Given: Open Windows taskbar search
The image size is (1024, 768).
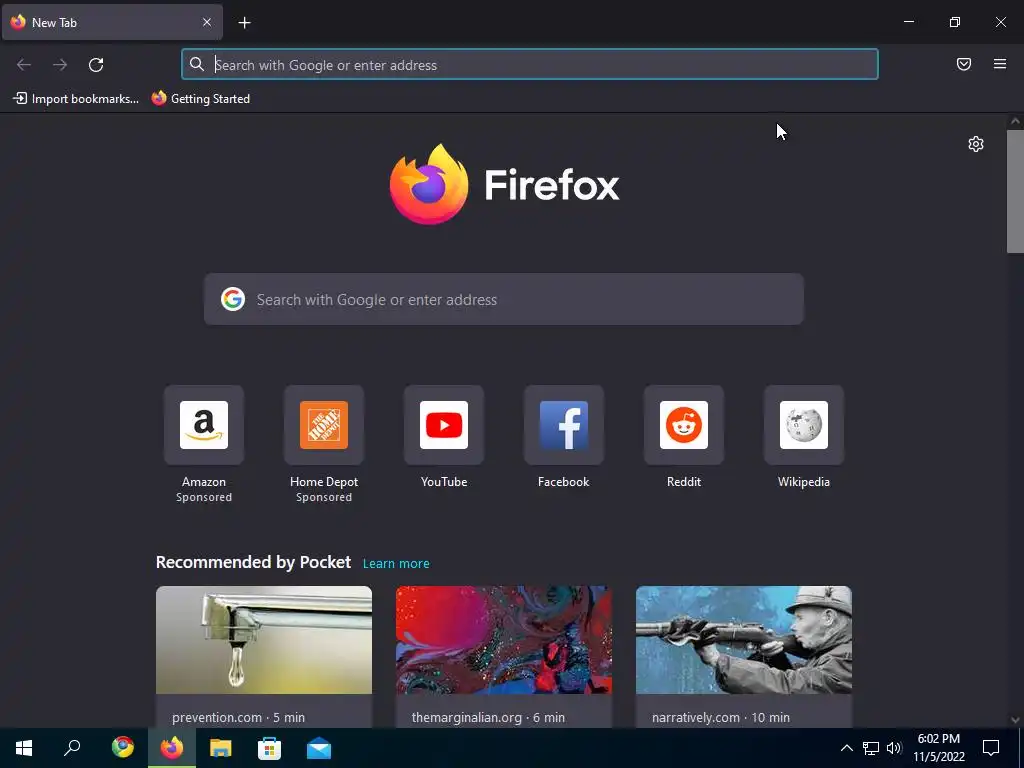Looking at the screenshot, I should [72, 748].
